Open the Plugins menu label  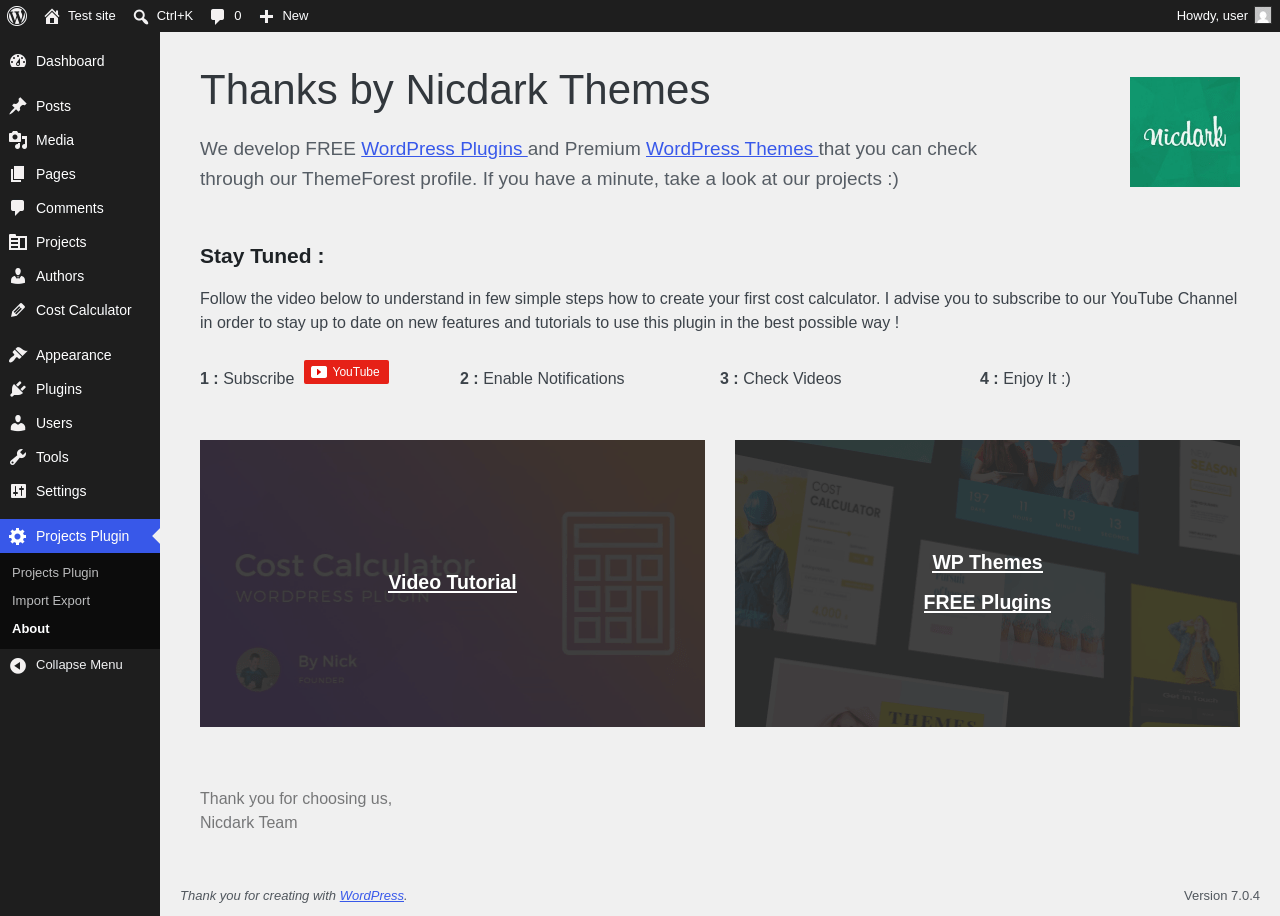[x=59, y=389]
